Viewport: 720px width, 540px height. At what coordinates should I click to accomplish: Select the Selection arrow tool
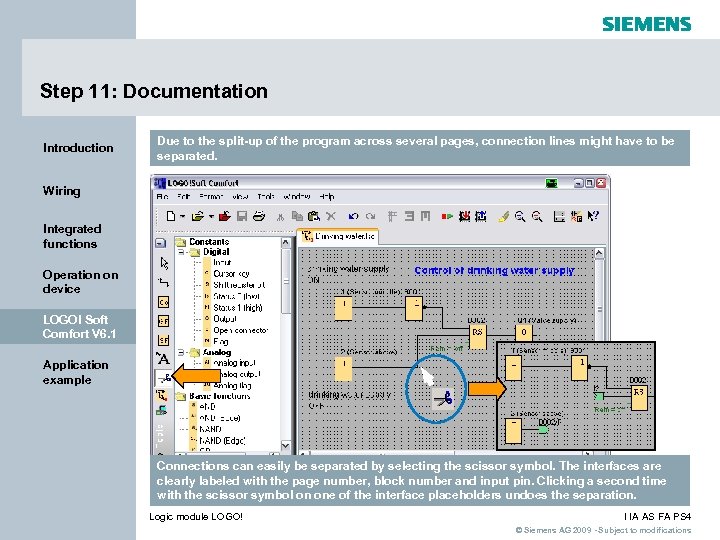[x=164, y=263]
